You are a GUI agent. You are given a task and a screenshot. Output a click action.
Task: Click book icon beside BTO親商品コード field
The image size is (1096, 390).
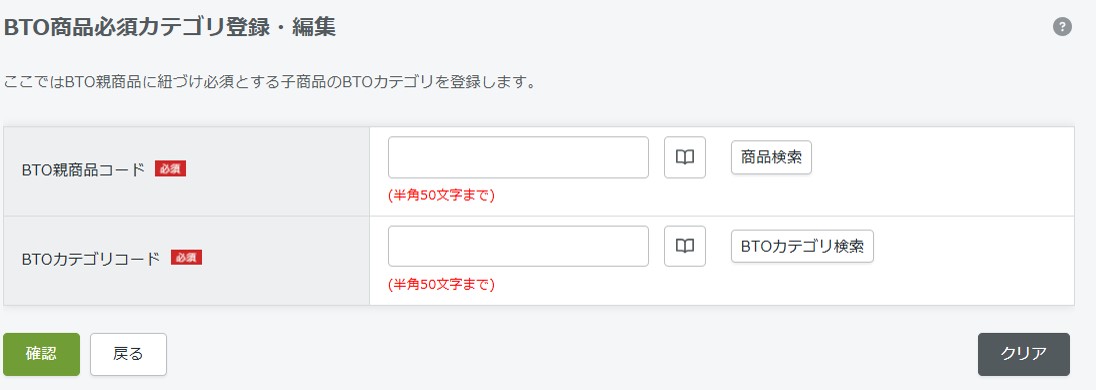point(685,157)
